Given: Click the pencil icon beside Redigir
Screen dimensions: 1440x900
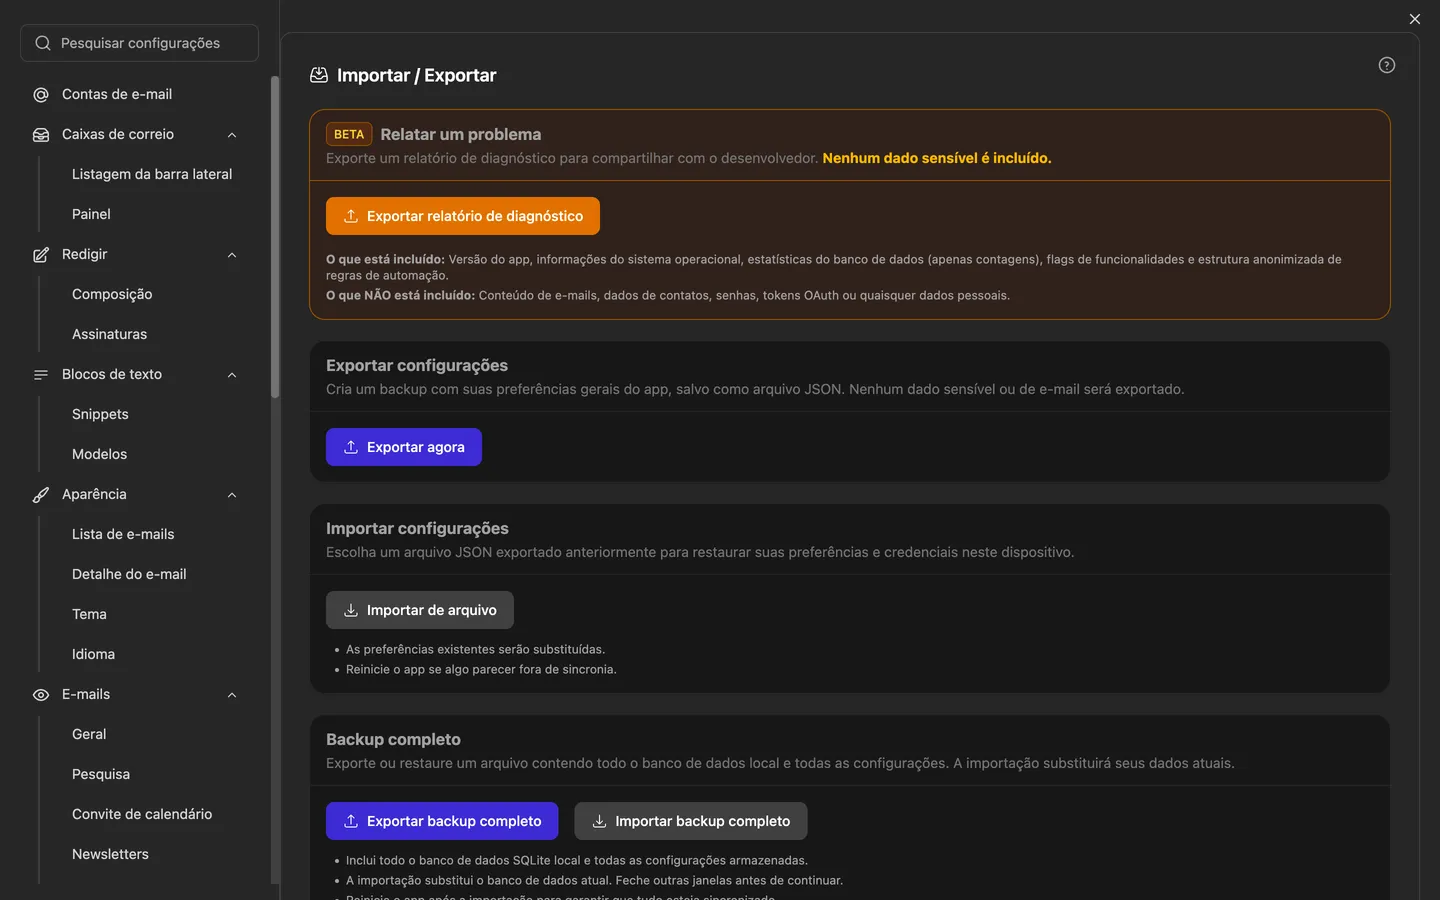Looking at the screenshot, I should (41, 255).
